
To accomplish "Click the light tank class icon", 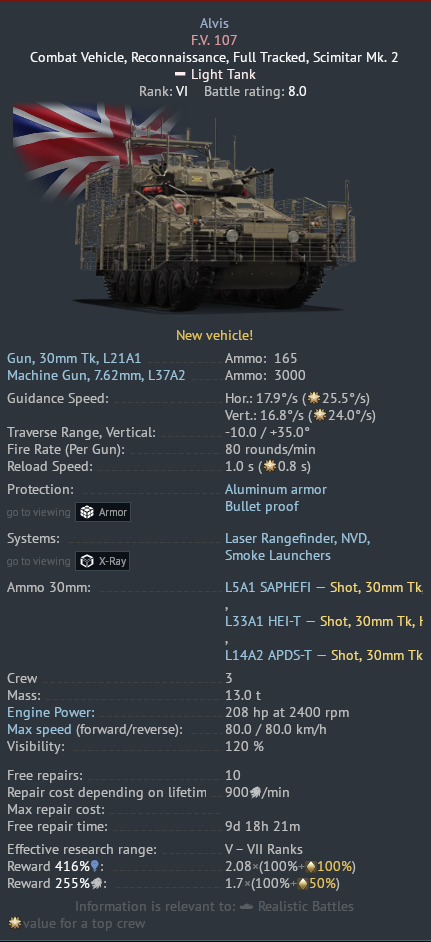I will [x=180, y=74].
